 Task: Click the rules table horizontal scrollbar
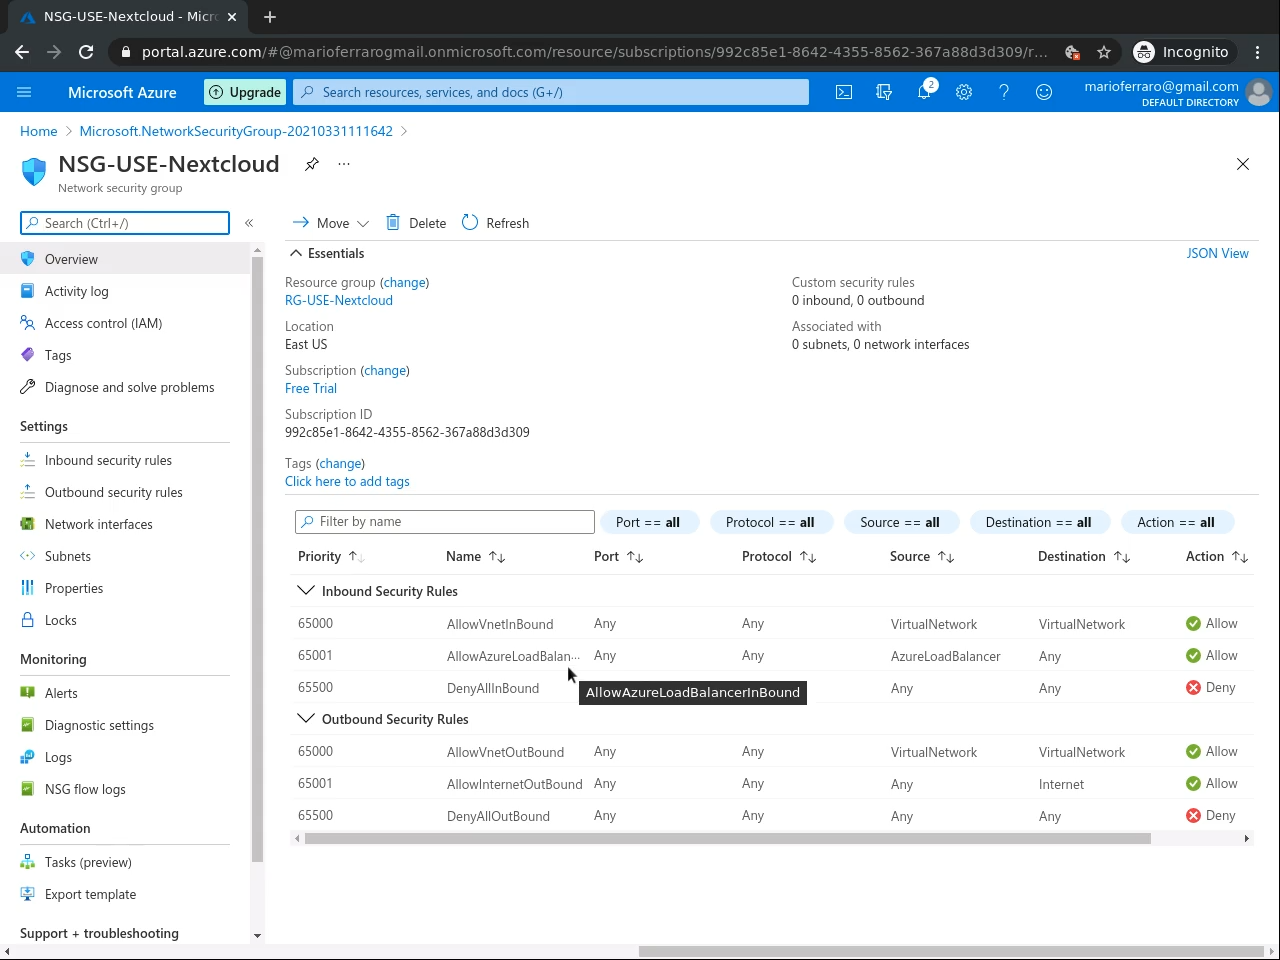coord(728,839)
